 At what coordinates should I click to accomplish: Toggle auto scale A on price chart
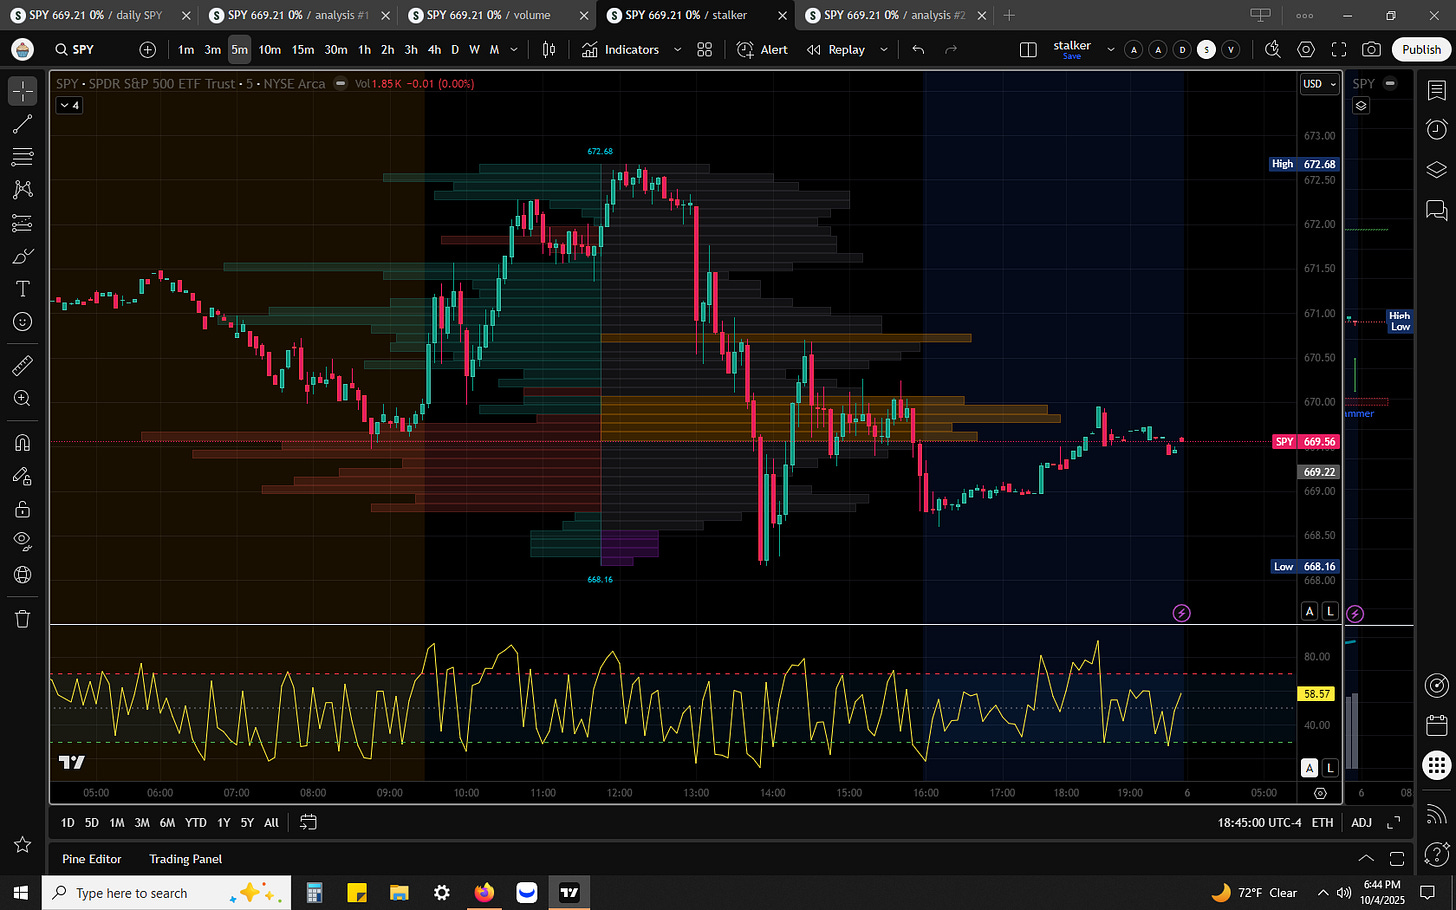(x=1309, y=611)
